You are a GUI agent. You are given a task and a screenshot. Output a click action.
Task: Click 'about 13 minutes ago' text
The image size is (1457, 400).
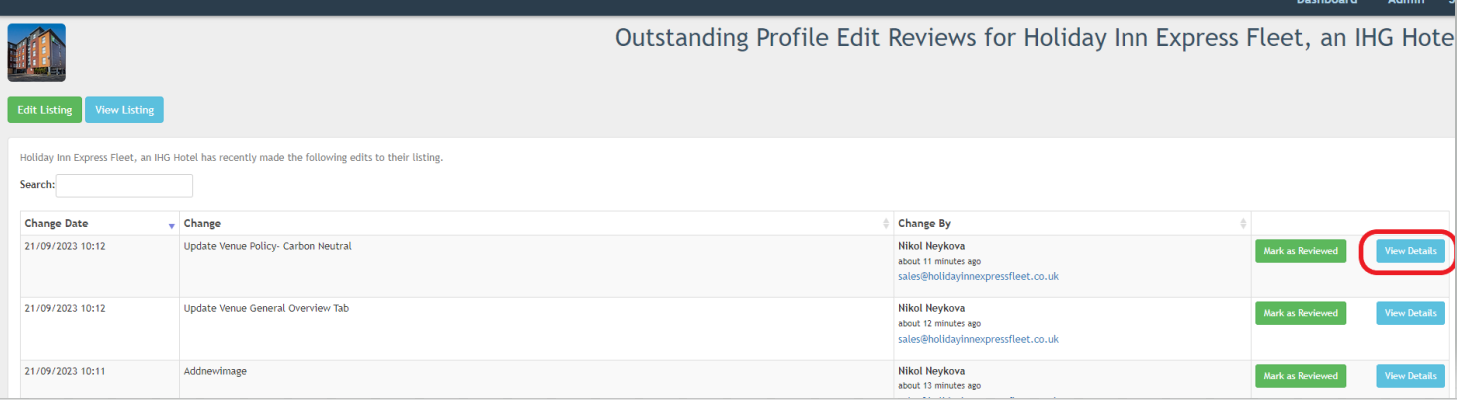tap(939, 386)
